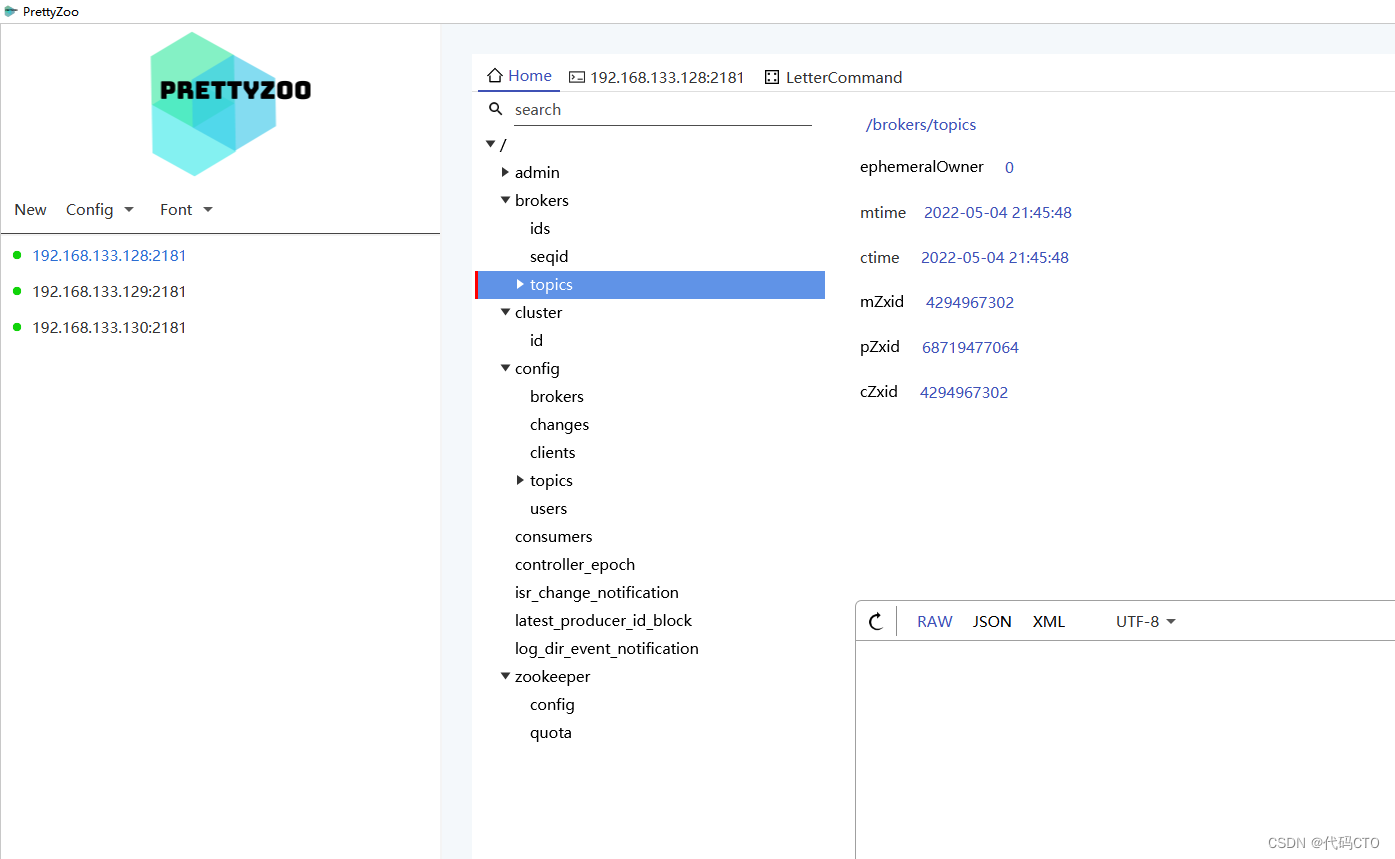This screenshot has width=1395, height=859.
Task: Select the log_dir_event_notification node
Action: pyautogui.click(x=607, y=648)
